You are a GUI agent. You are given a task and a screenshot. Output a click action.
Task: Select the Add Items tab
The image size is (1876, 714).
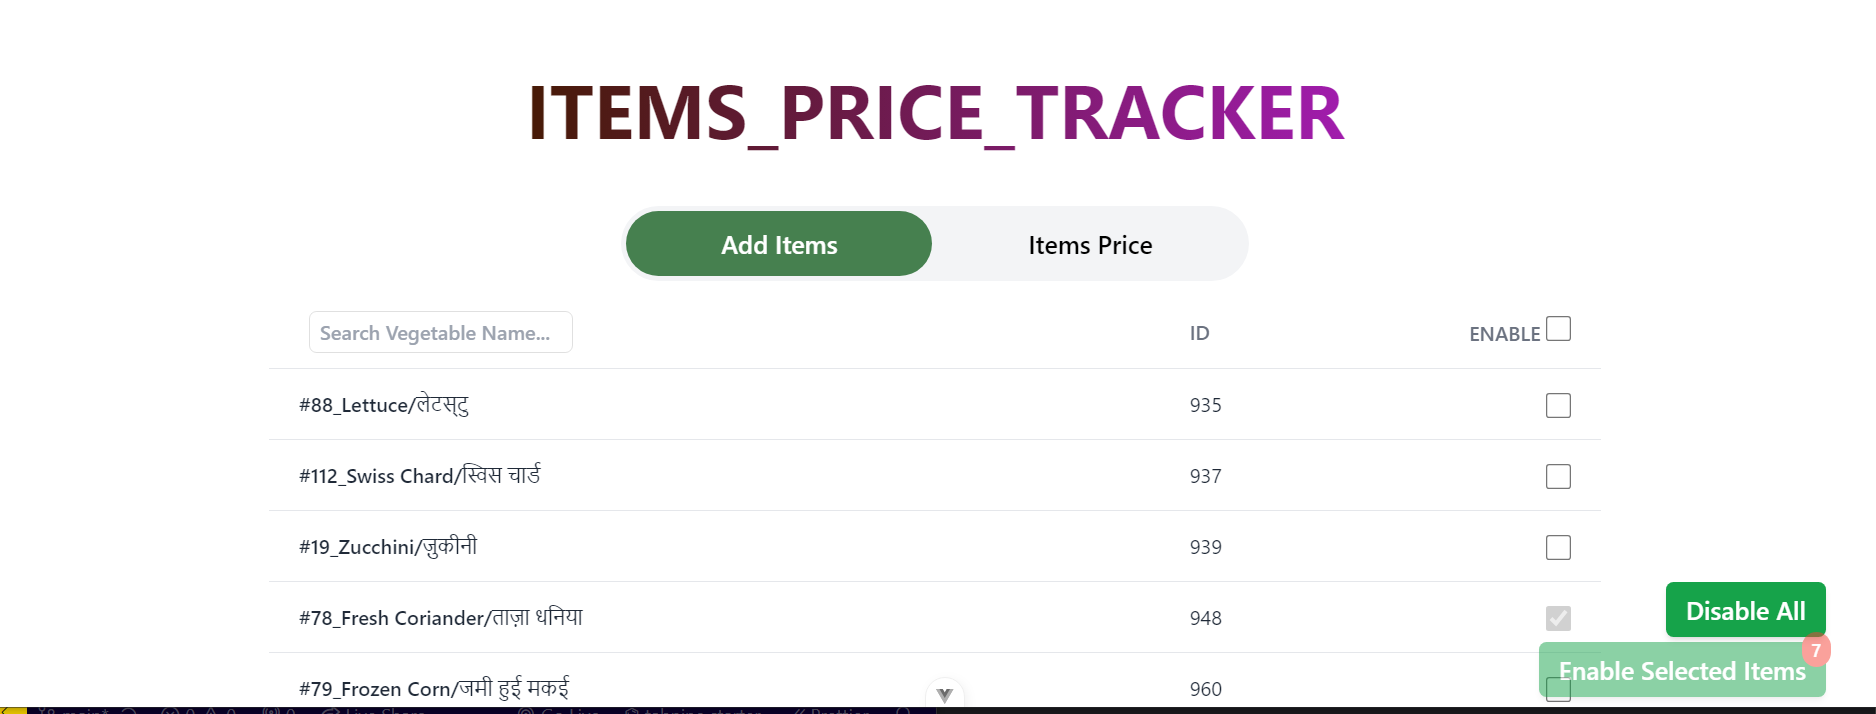tap(778, 244)
